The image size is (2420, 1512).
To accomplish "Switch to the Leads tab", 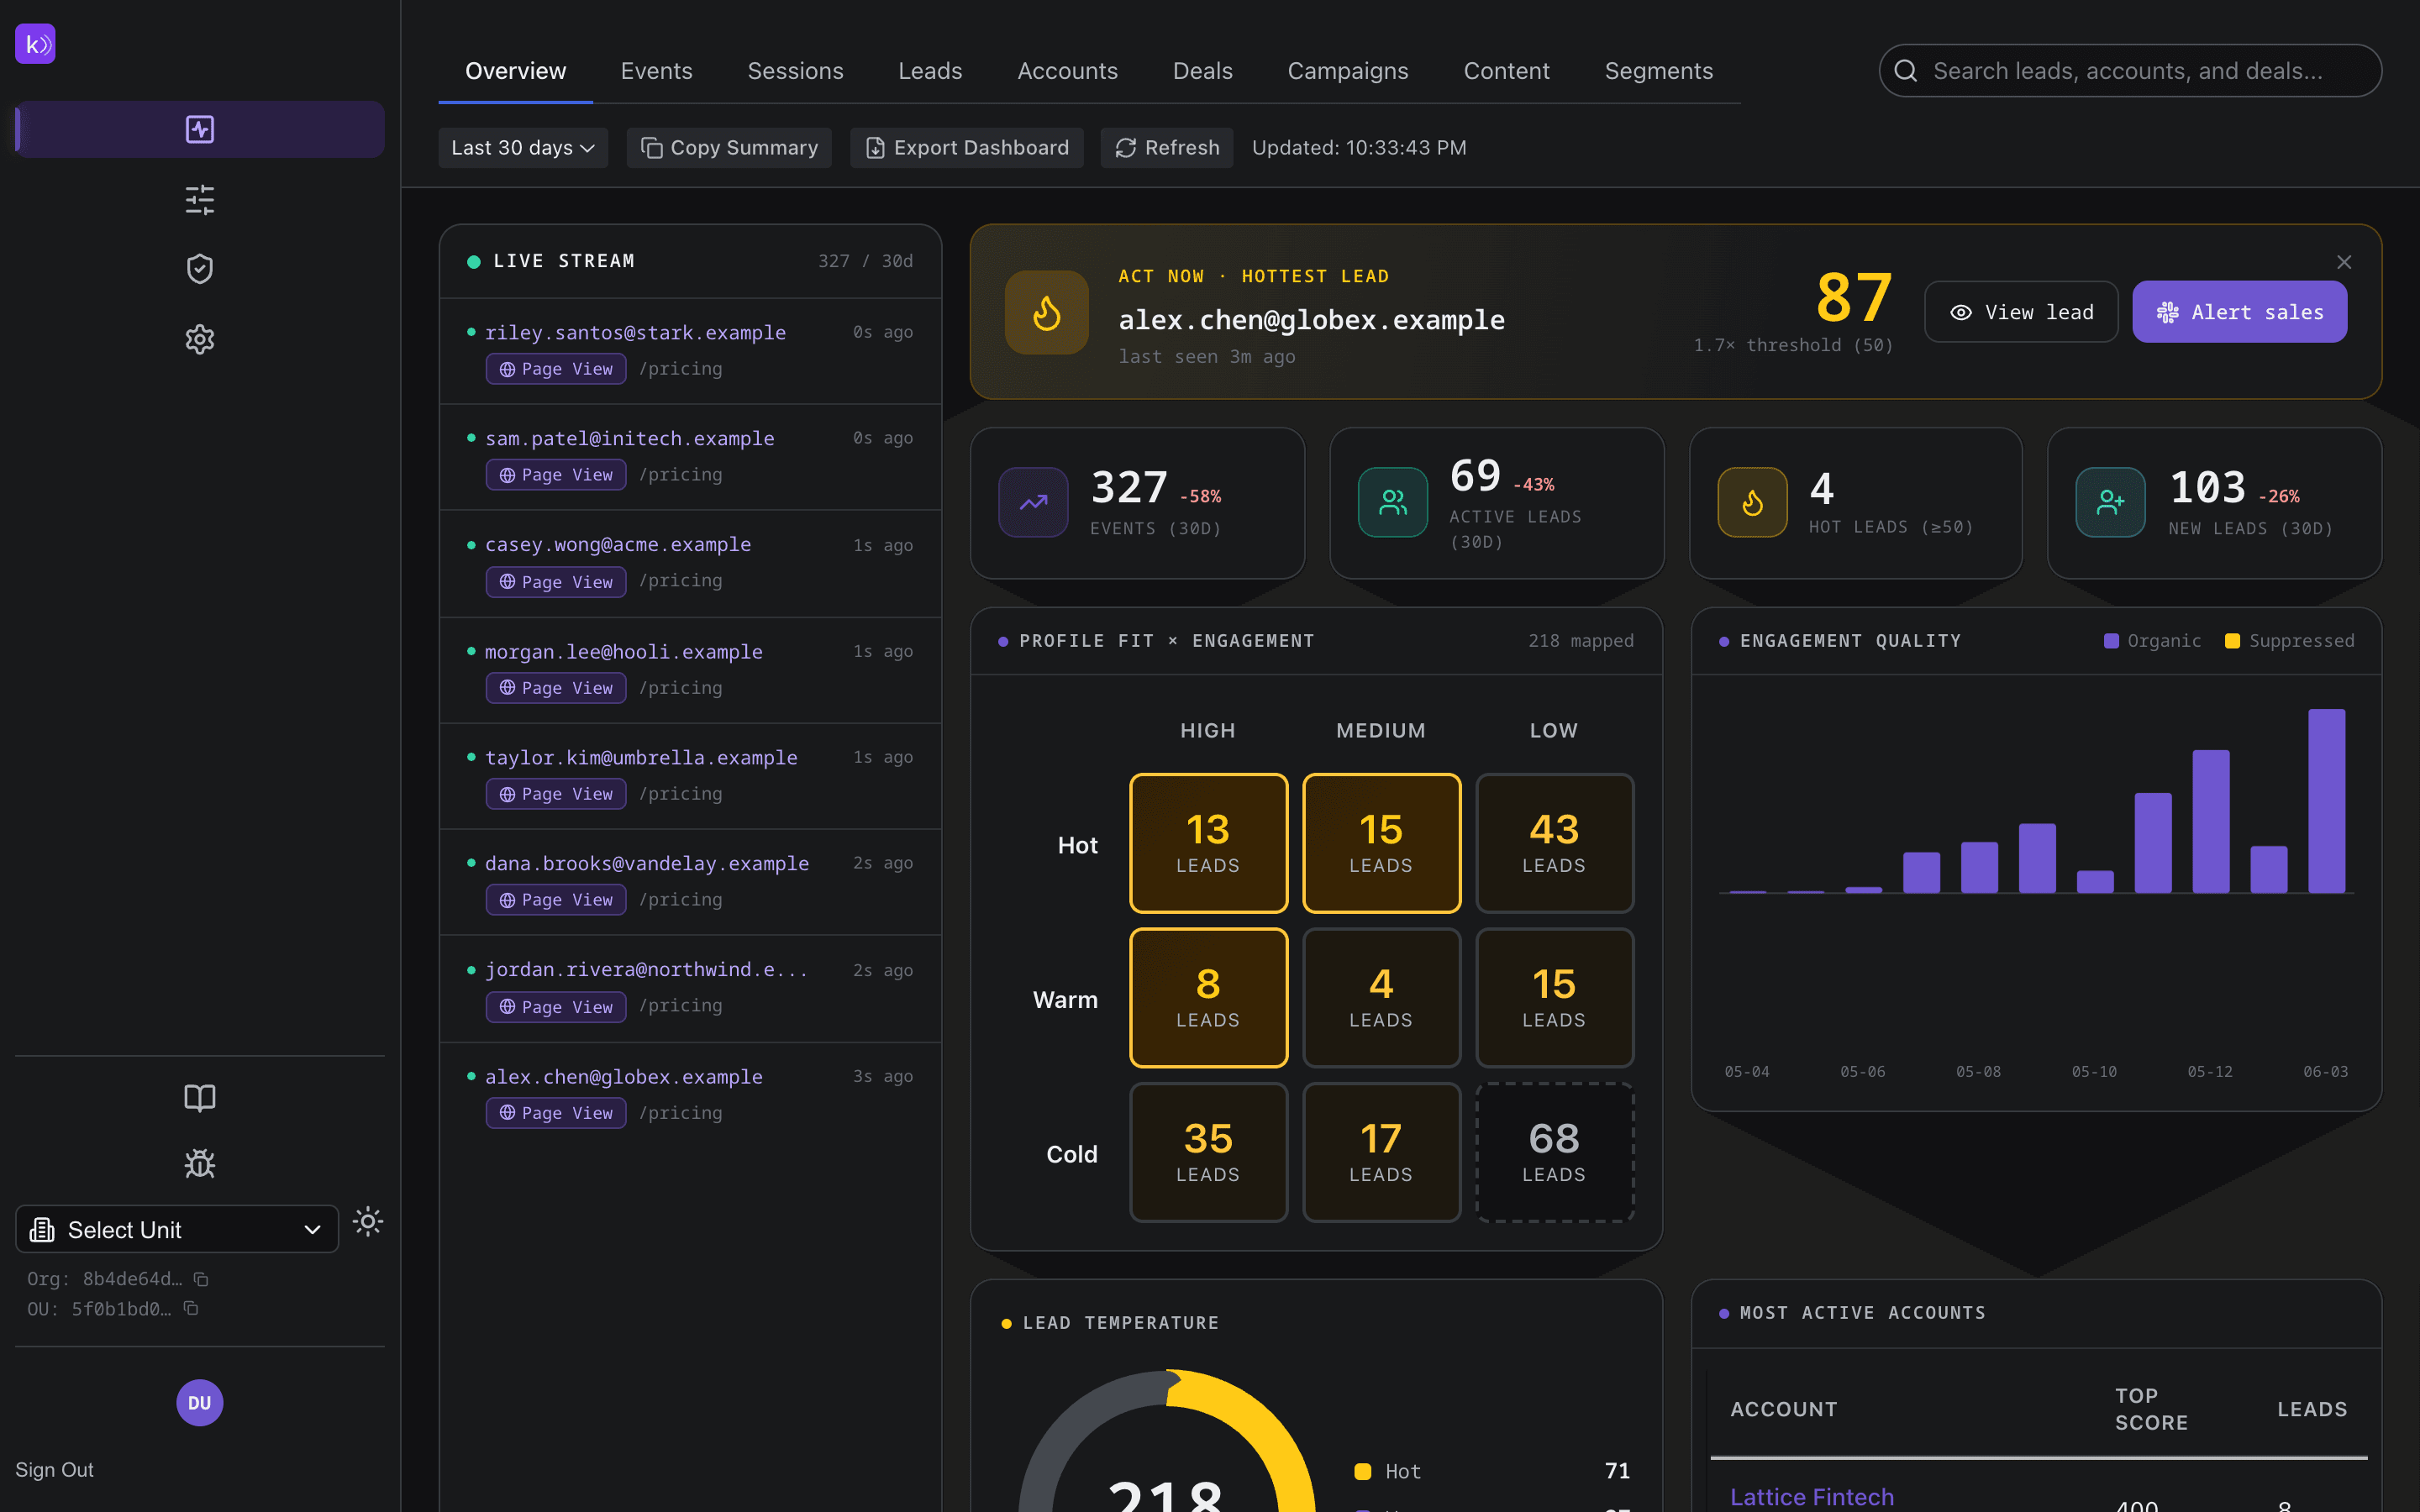I will tap(930, 71).
